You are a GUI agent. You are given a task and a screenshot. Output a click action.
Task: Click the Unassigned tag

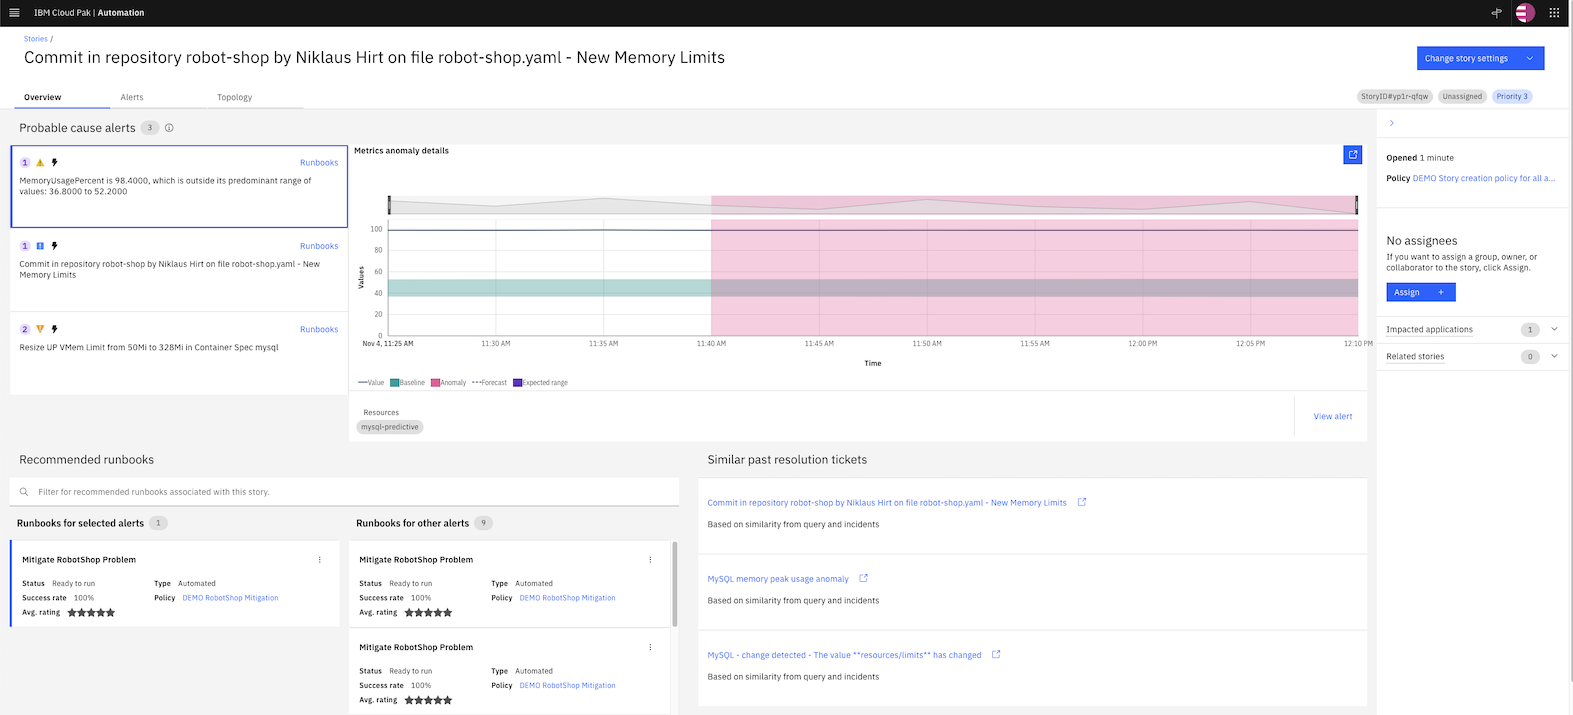[1462, 96]
